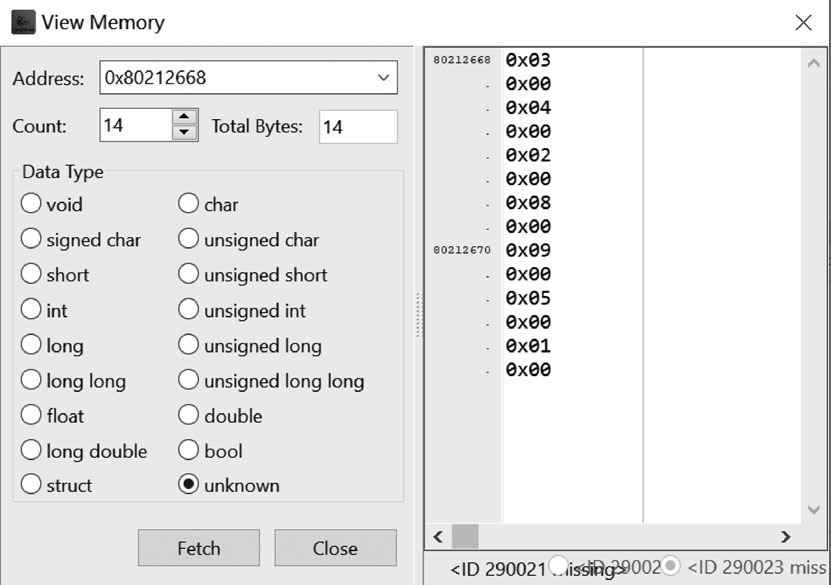831x585 pixels.
Task: Click the View Memory app icon
Action: point(23,22)
